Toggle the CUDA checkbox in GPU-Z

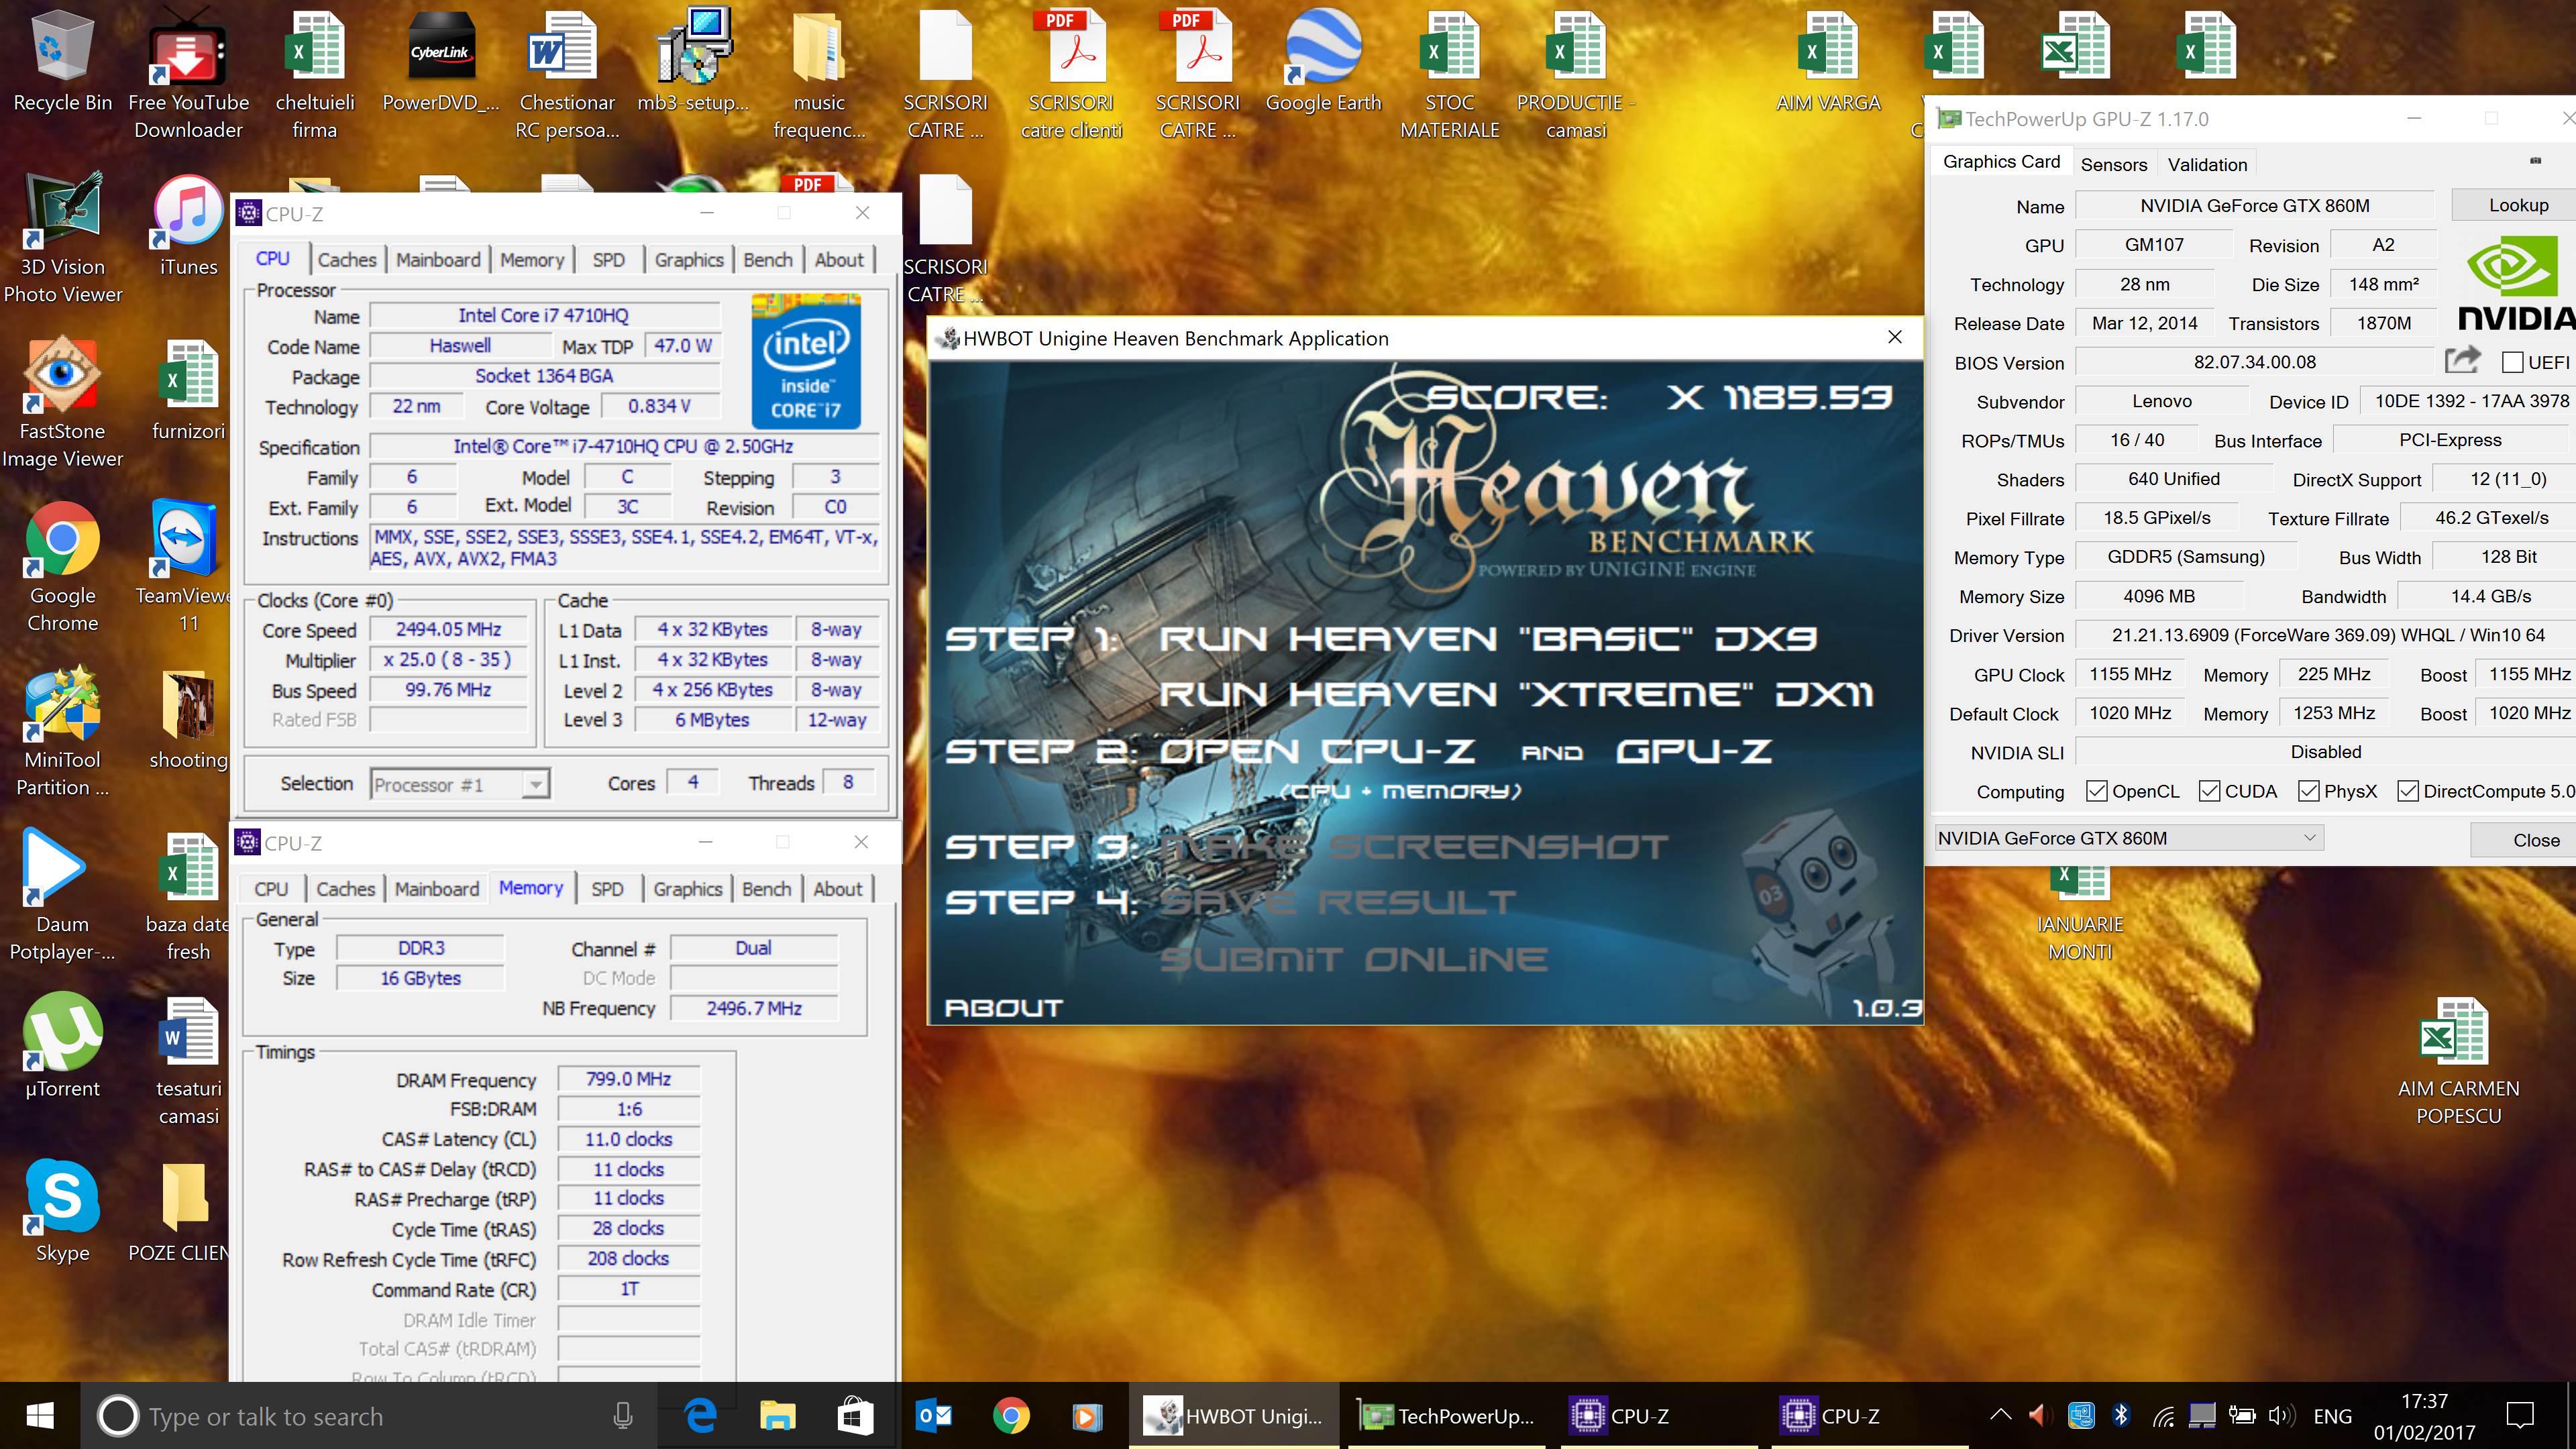2210,791
